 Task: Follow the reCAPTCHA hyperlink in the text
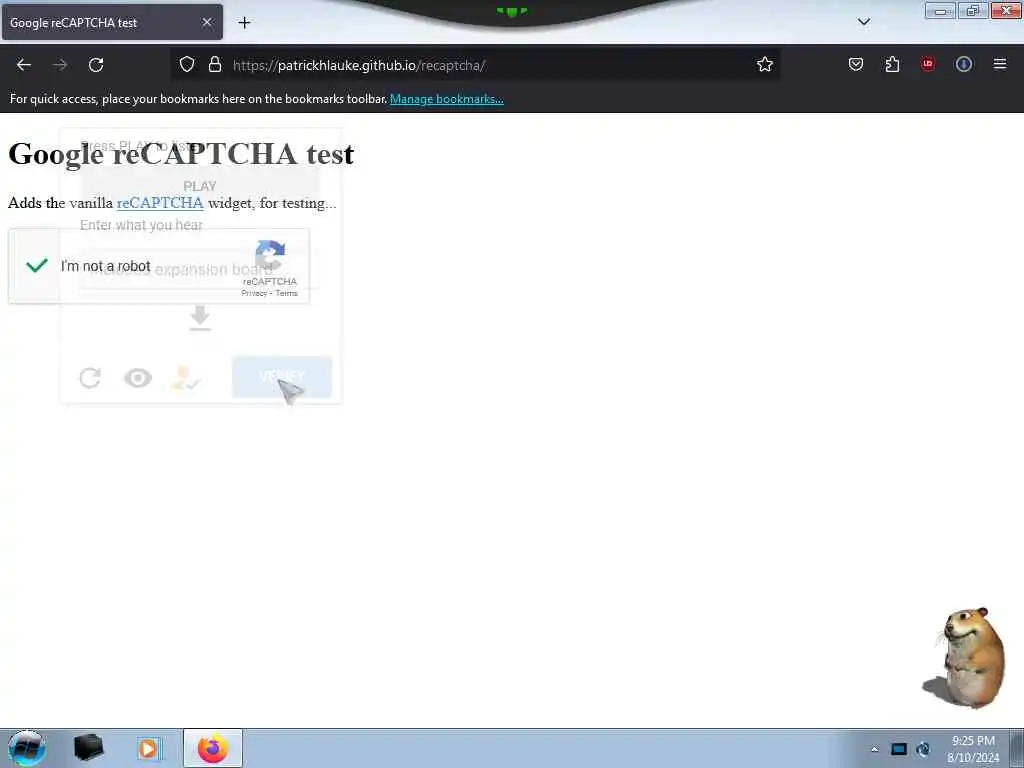(160, 203)
